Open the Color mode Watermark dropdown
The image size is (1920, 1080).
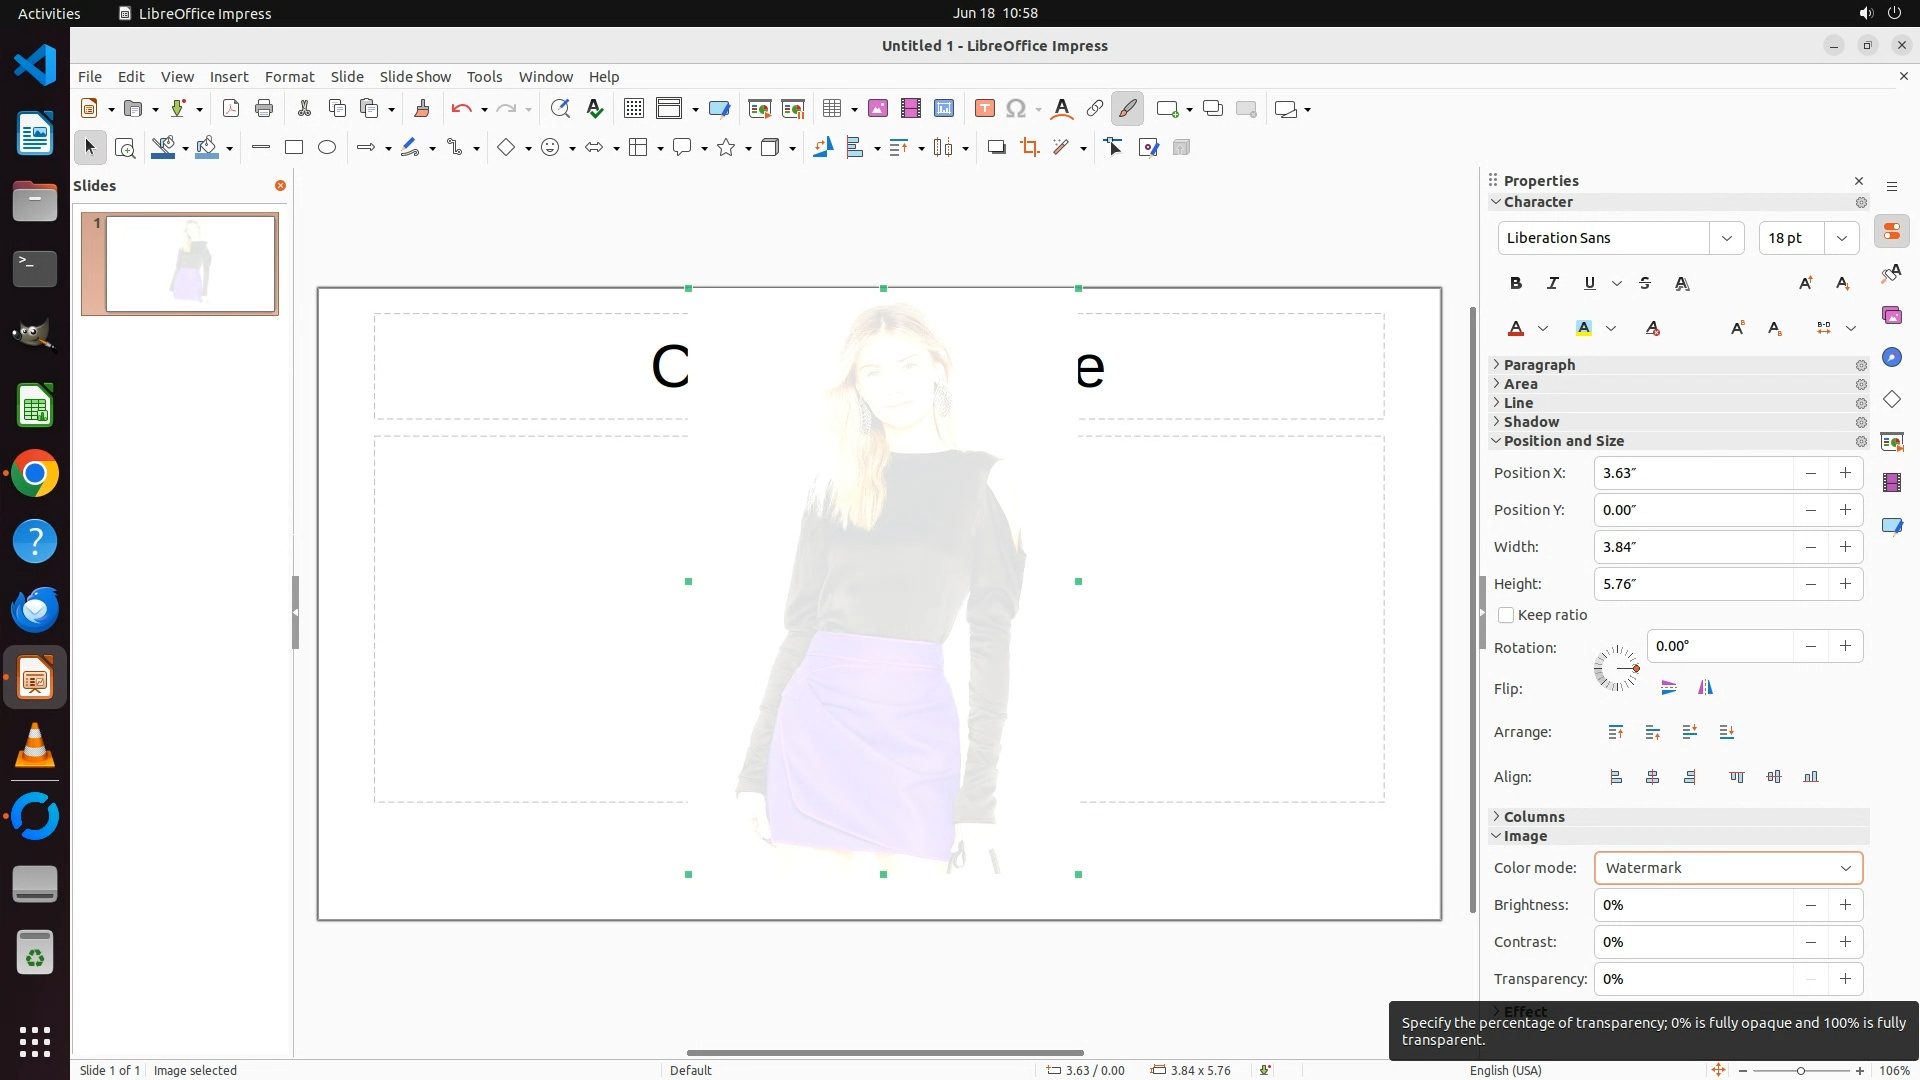tap(1728, 868)
